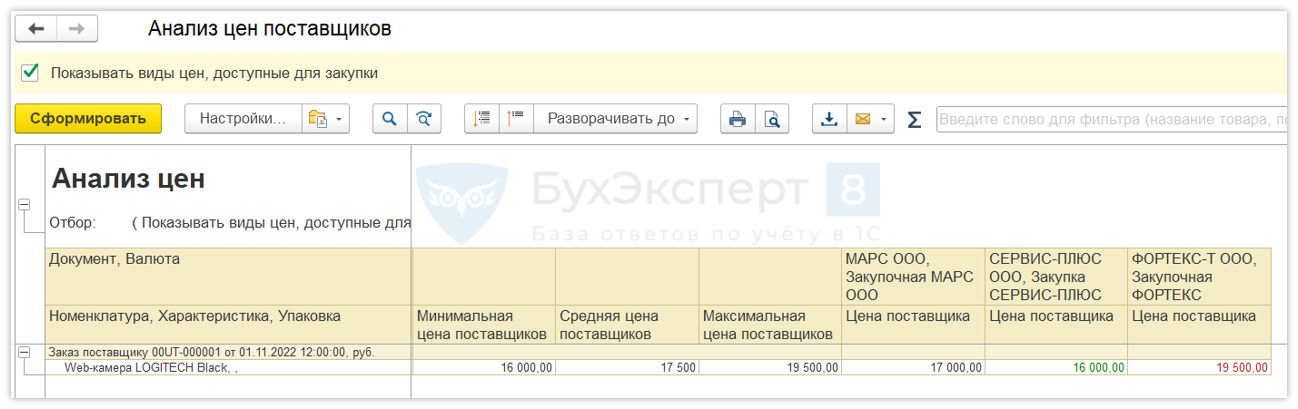This screenshot has height=409, width=1298.
Task: Click the Отбор: filter label
Action: pos(72,222)
